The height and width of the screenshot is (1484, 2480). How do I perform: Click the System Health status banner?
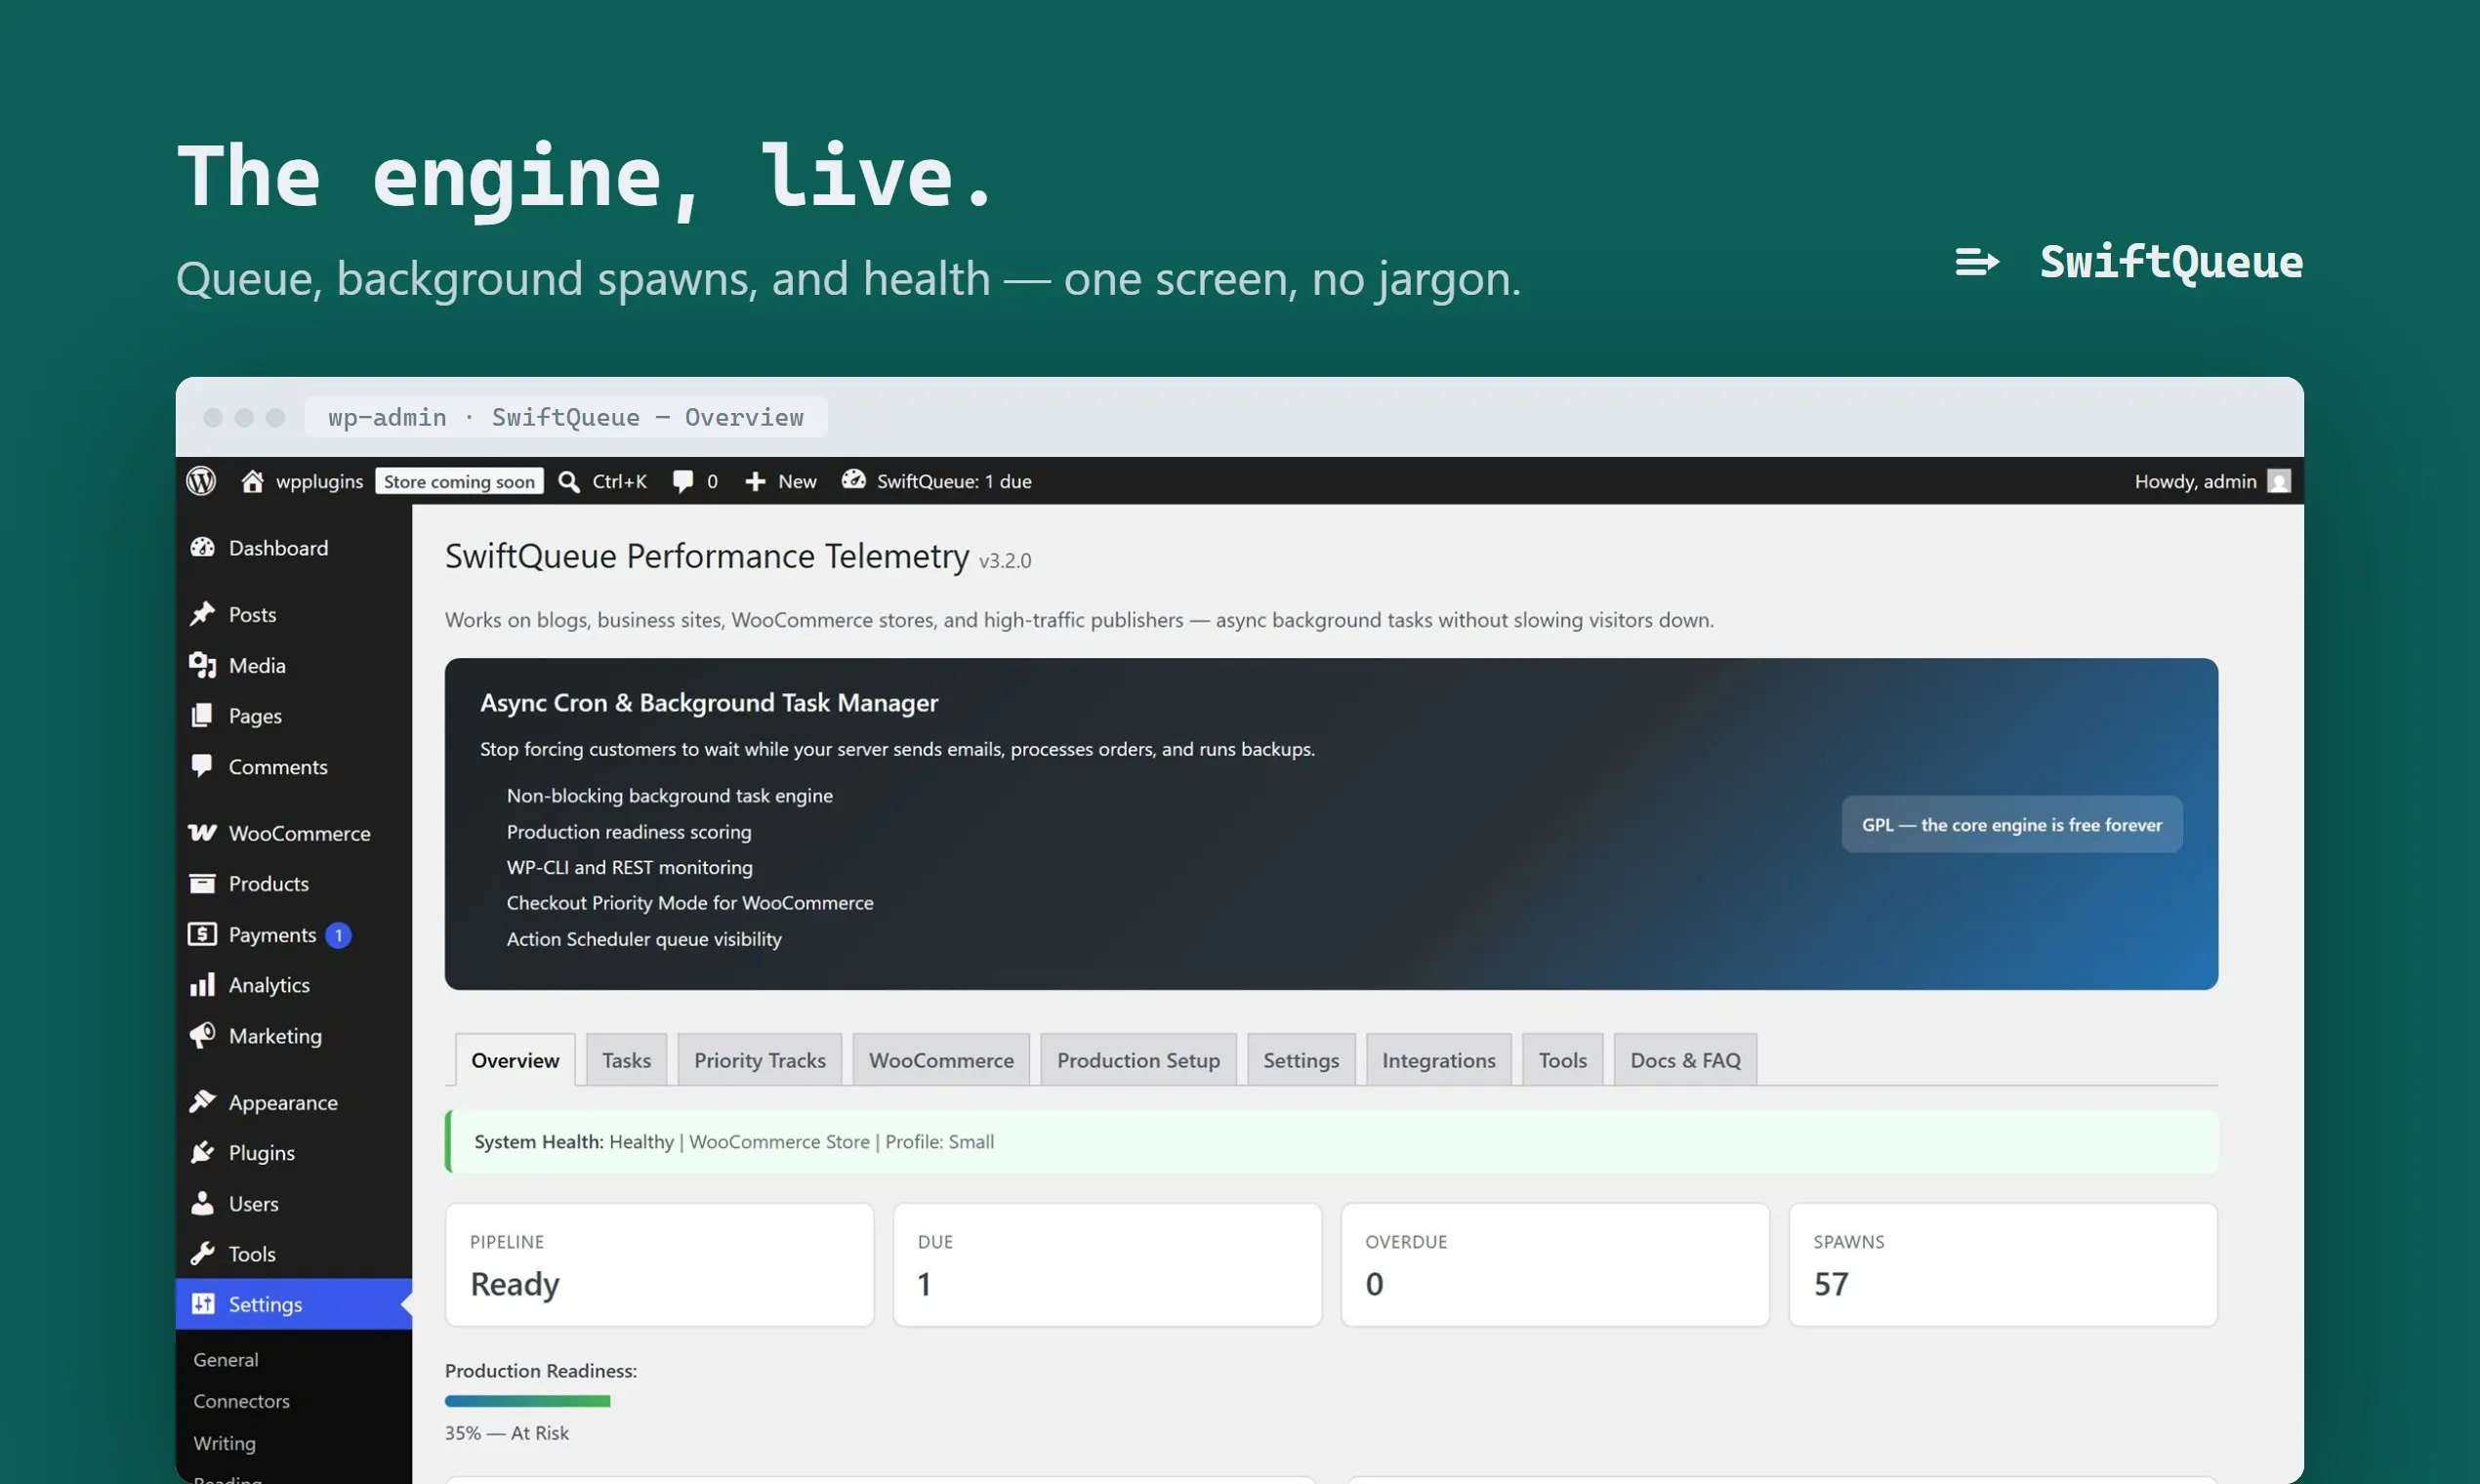click(1332, 1141)
